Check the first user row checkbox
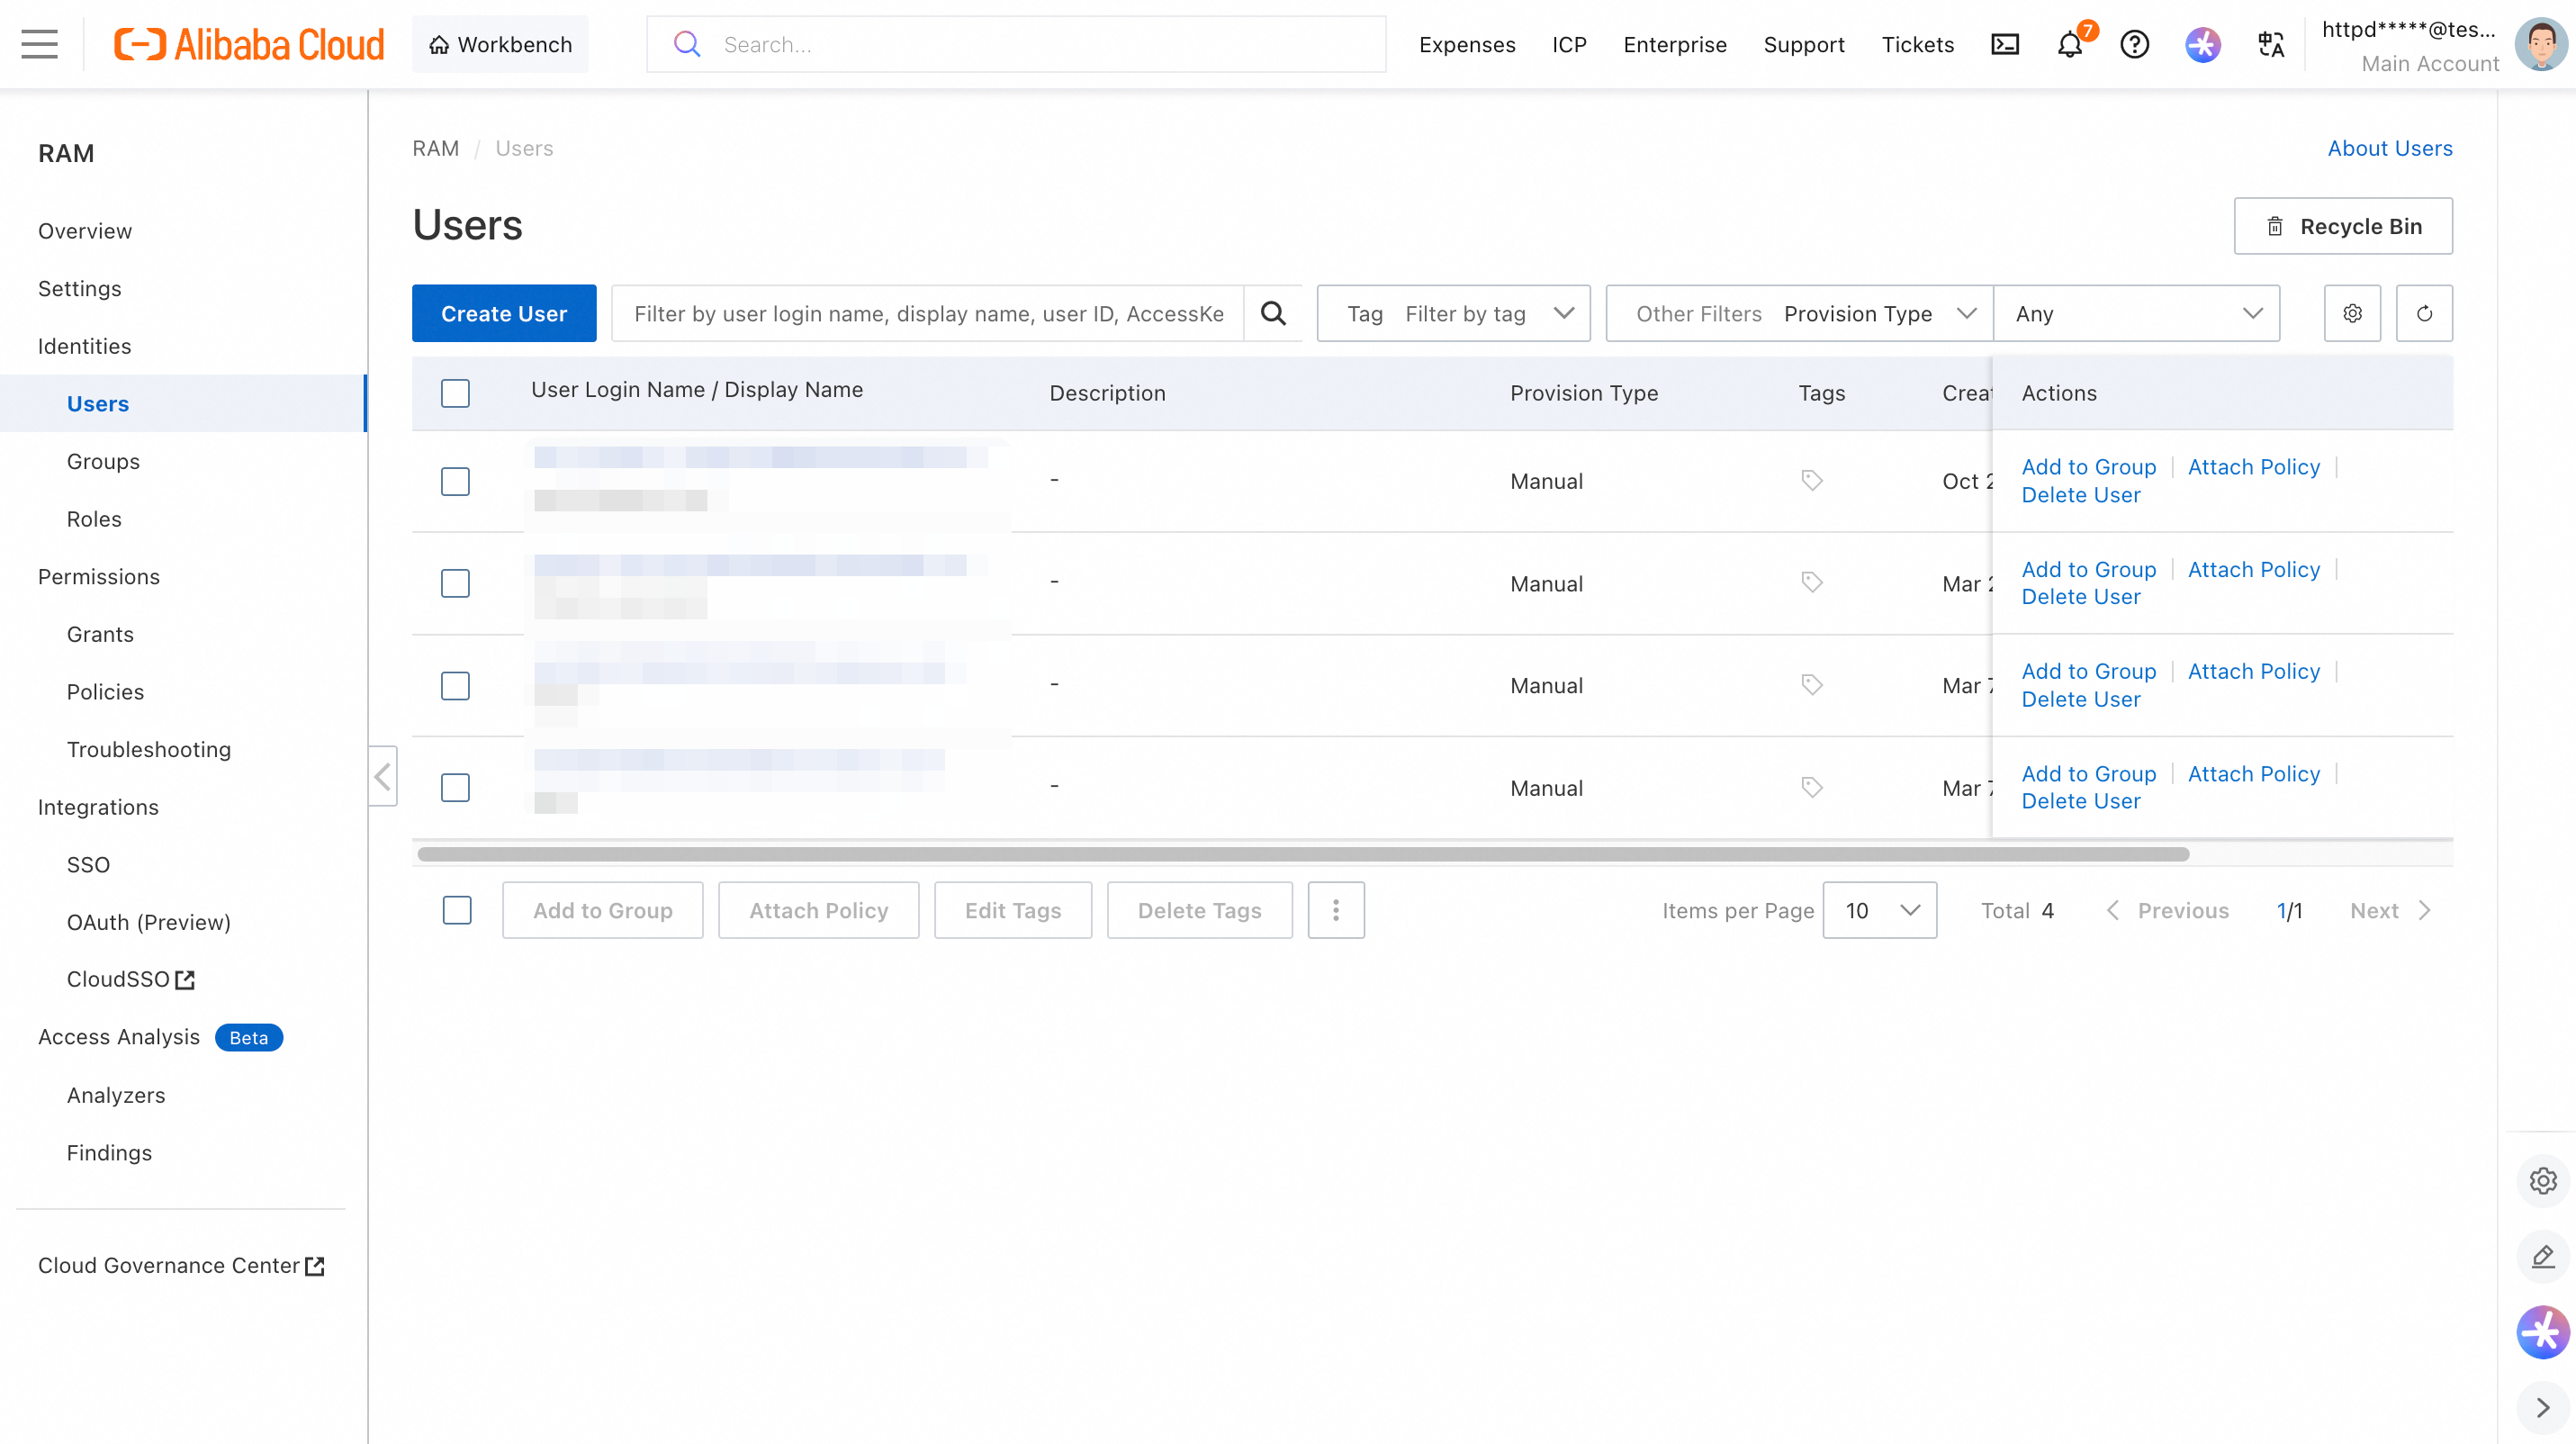This screenshot has height=1444, width=2576. point(455,481)
